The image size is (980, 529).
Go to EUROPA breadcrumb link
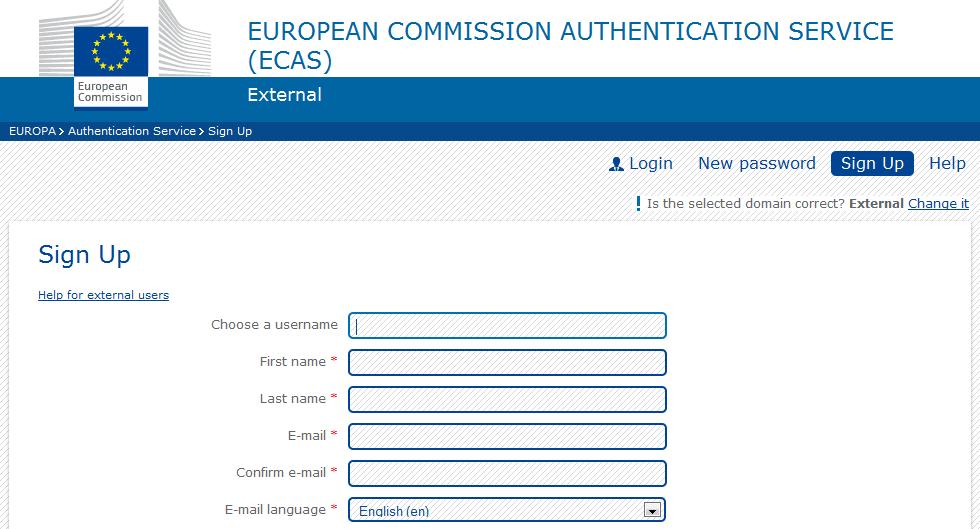click(x=32, y=131)
